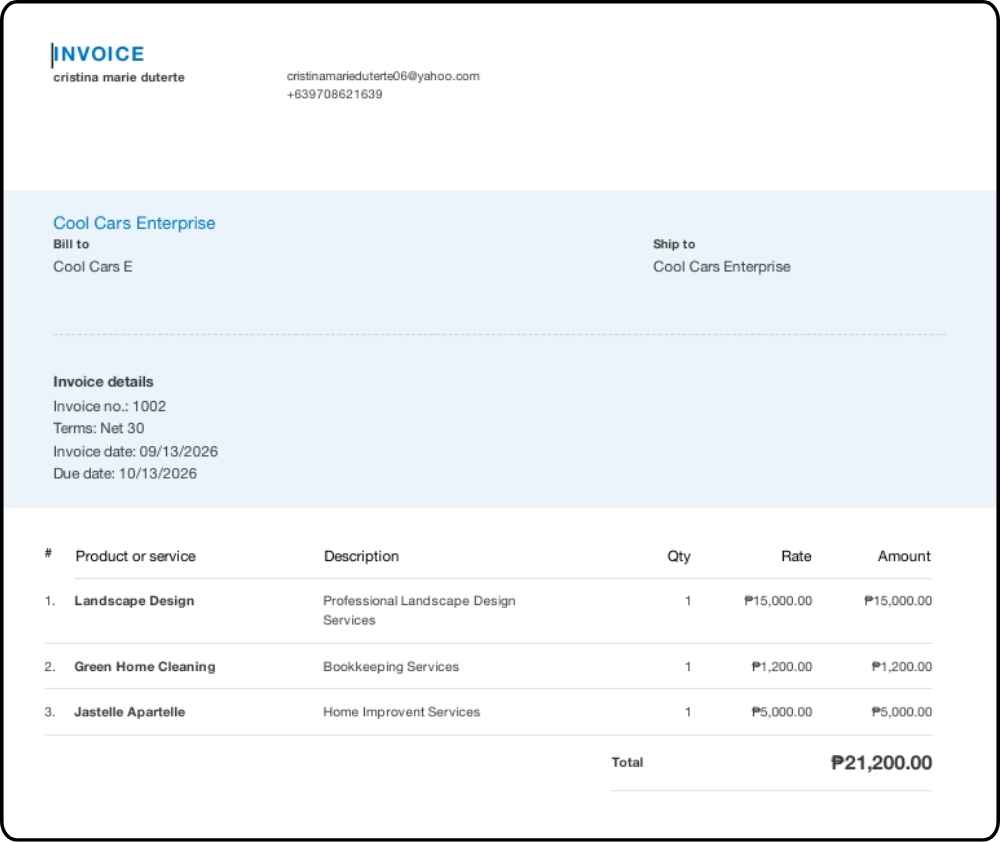
Task: Click the 'Bill to' label
Action: coord(71,244)
